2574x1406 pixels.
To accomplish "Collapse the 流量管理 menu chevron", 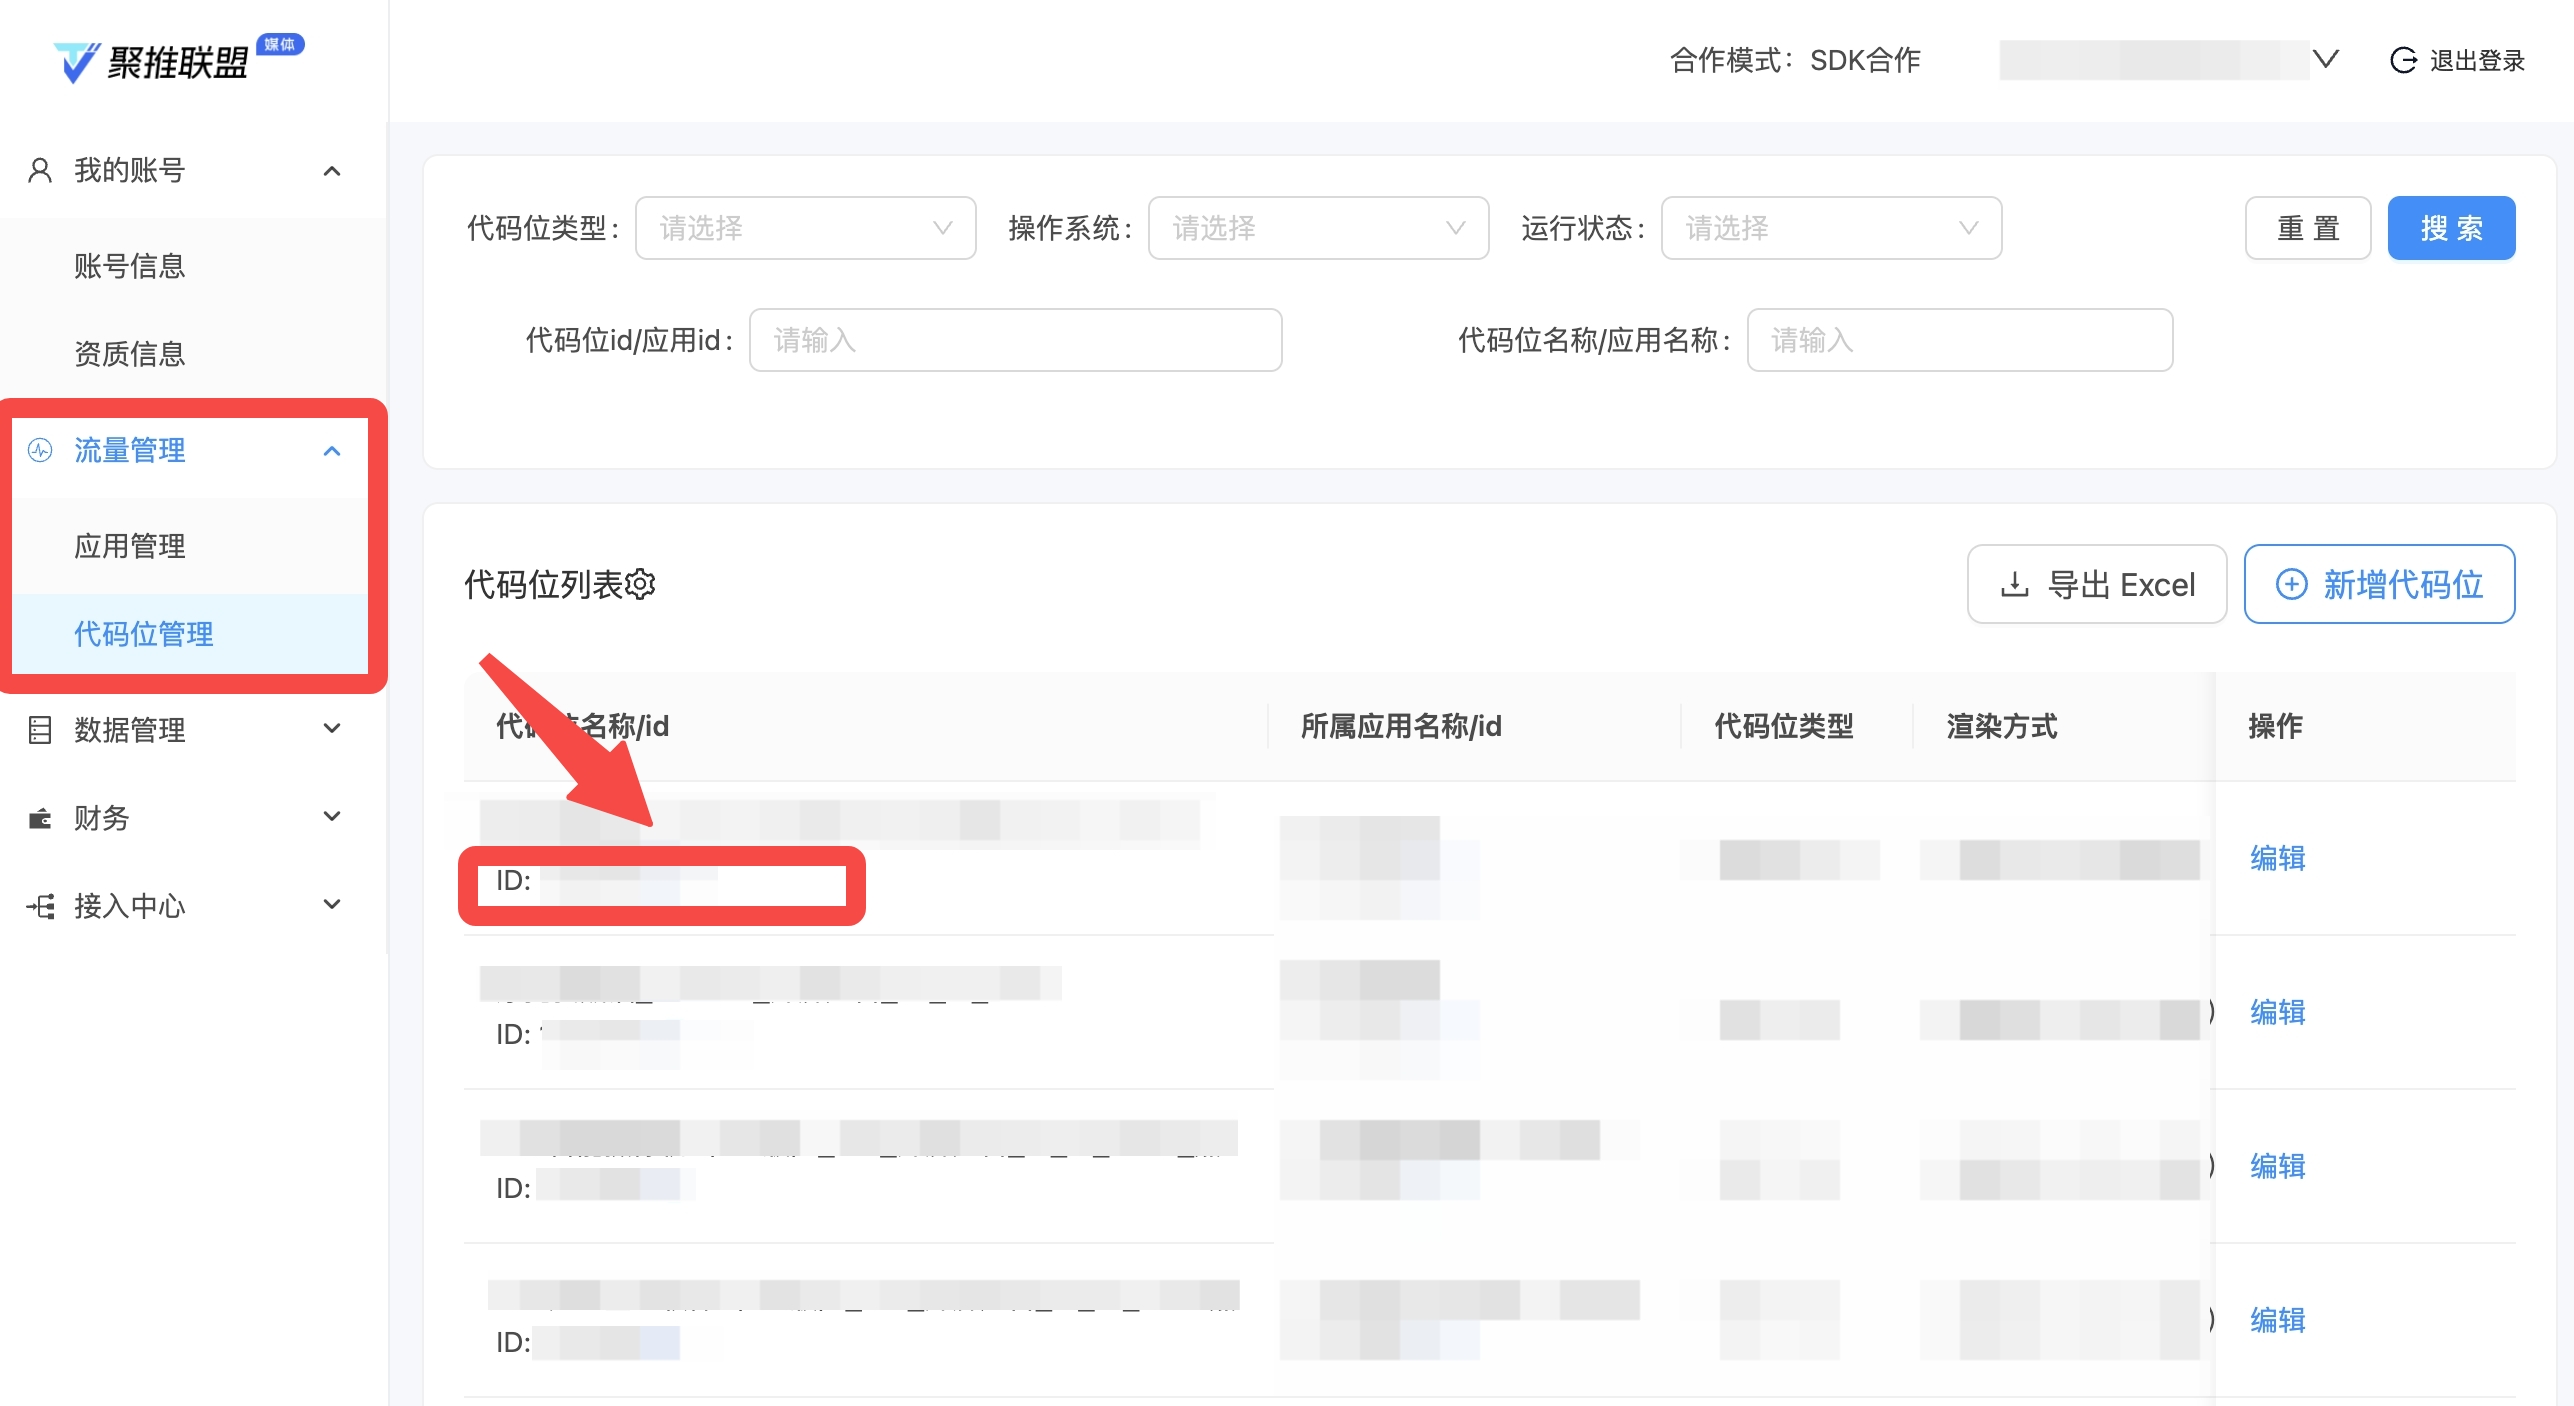I will pyautogui.click(x=332, y=451).
